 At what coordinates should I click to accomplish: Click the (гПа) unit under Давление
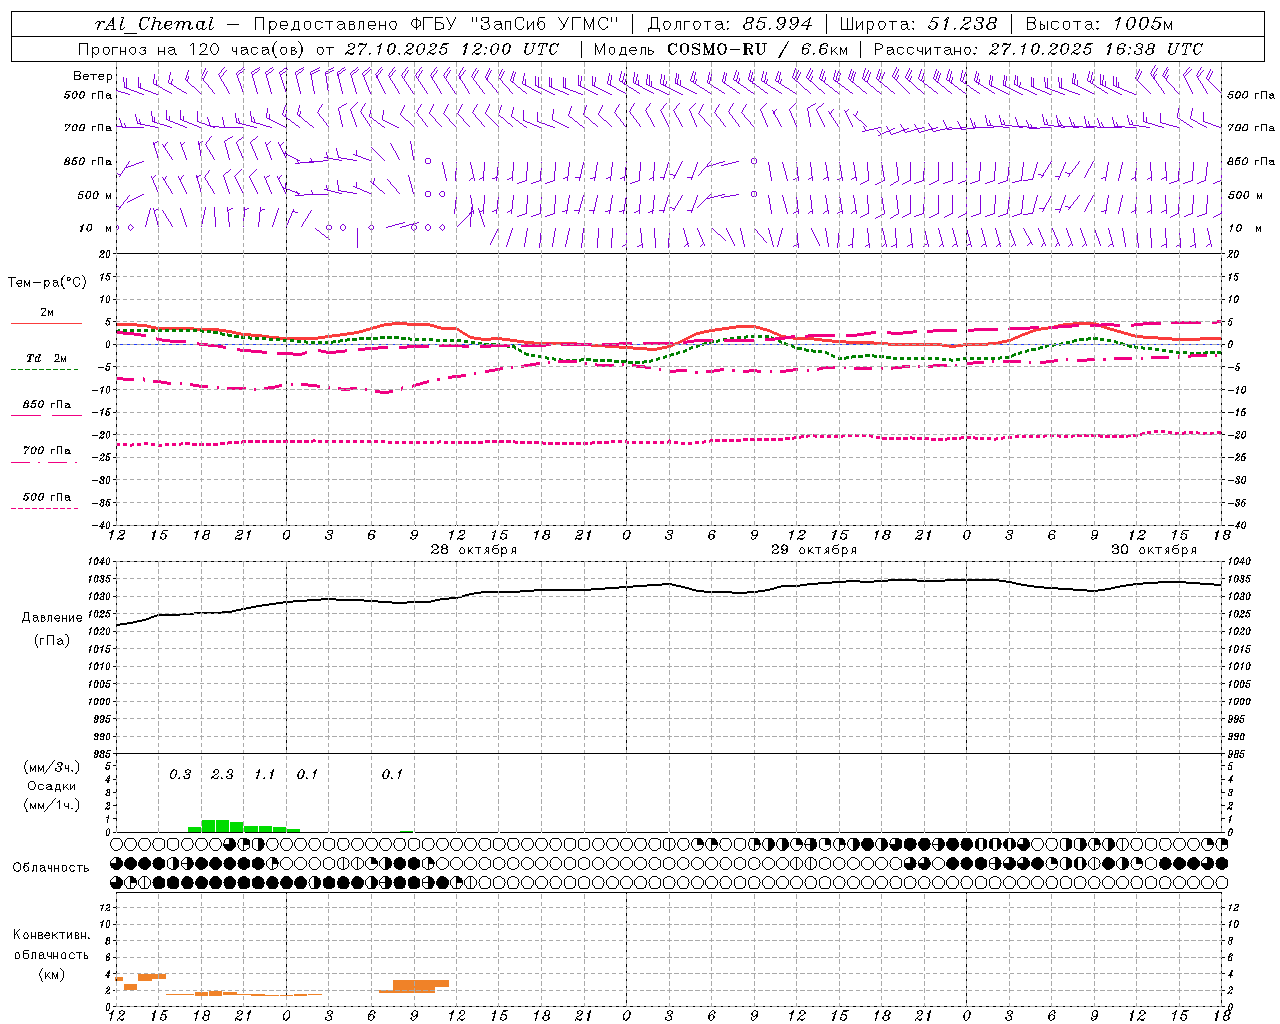pos(51,641)
